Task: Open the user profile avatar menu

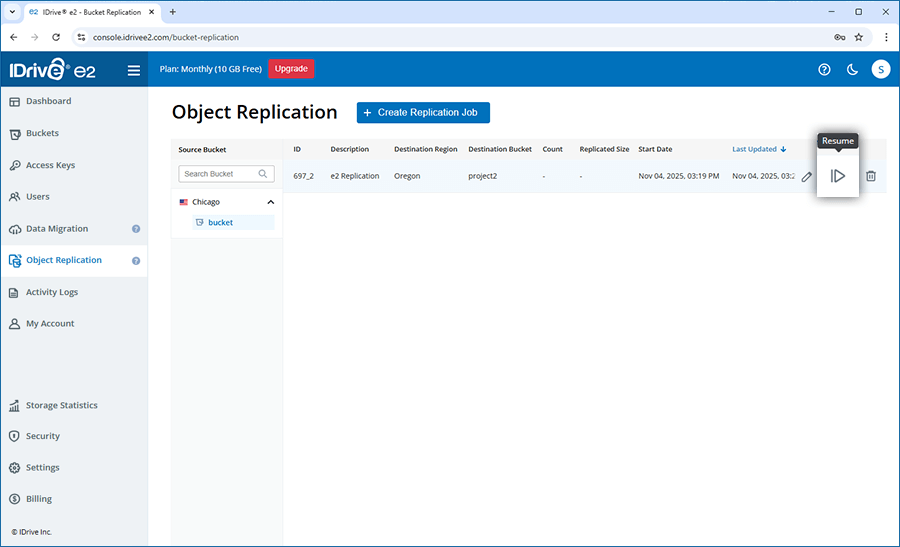Action: click(880, 69)
